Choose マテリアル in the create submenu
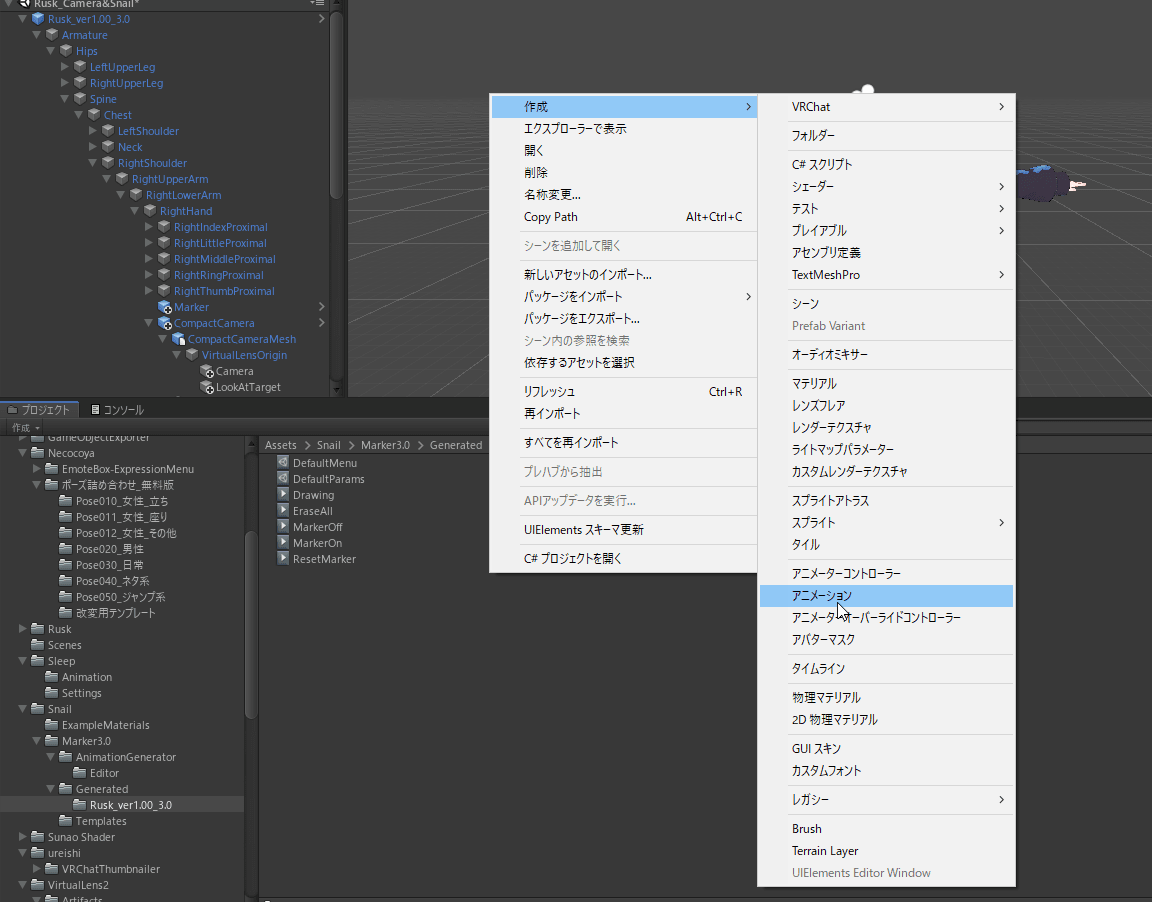The width and height of the screenshot is (1152, 902). (814, 384)
